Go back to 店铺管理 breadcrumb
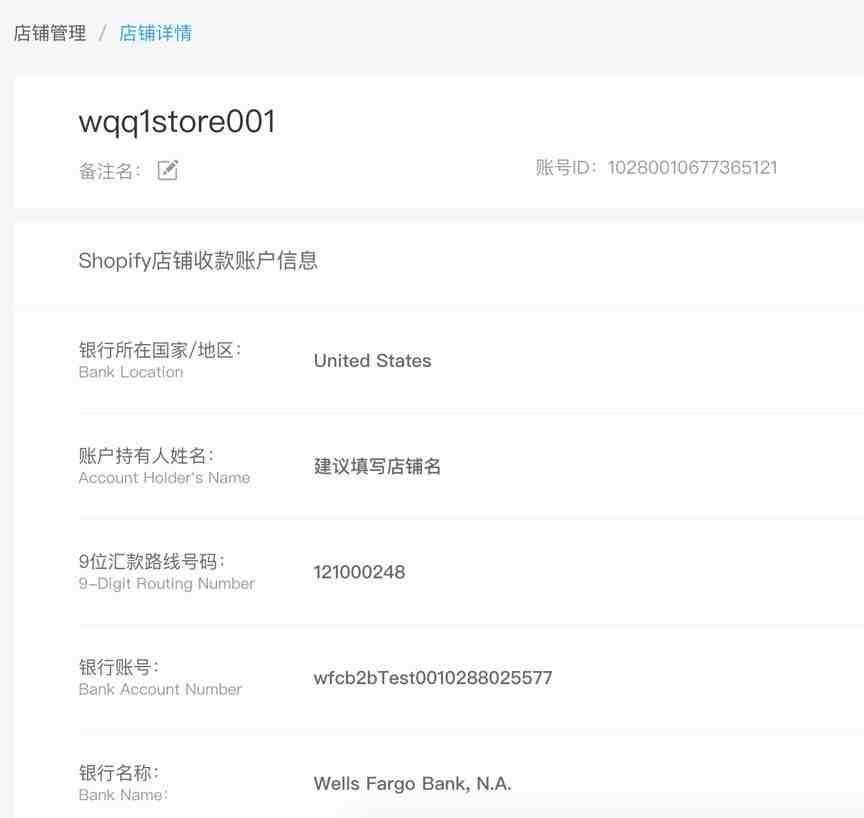This screenshot has height=818, width=864. 50,33
